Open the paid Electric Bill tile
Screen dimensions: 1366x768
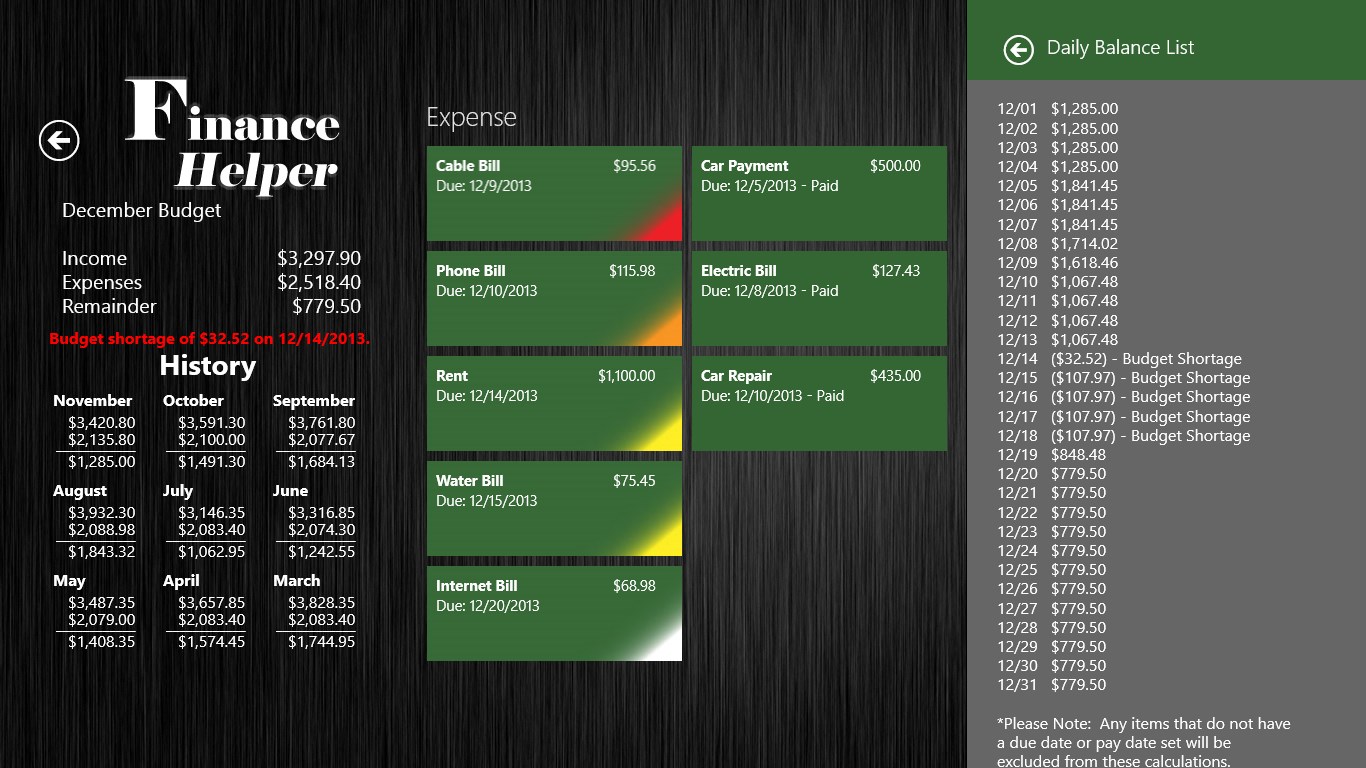coord(819,298)
